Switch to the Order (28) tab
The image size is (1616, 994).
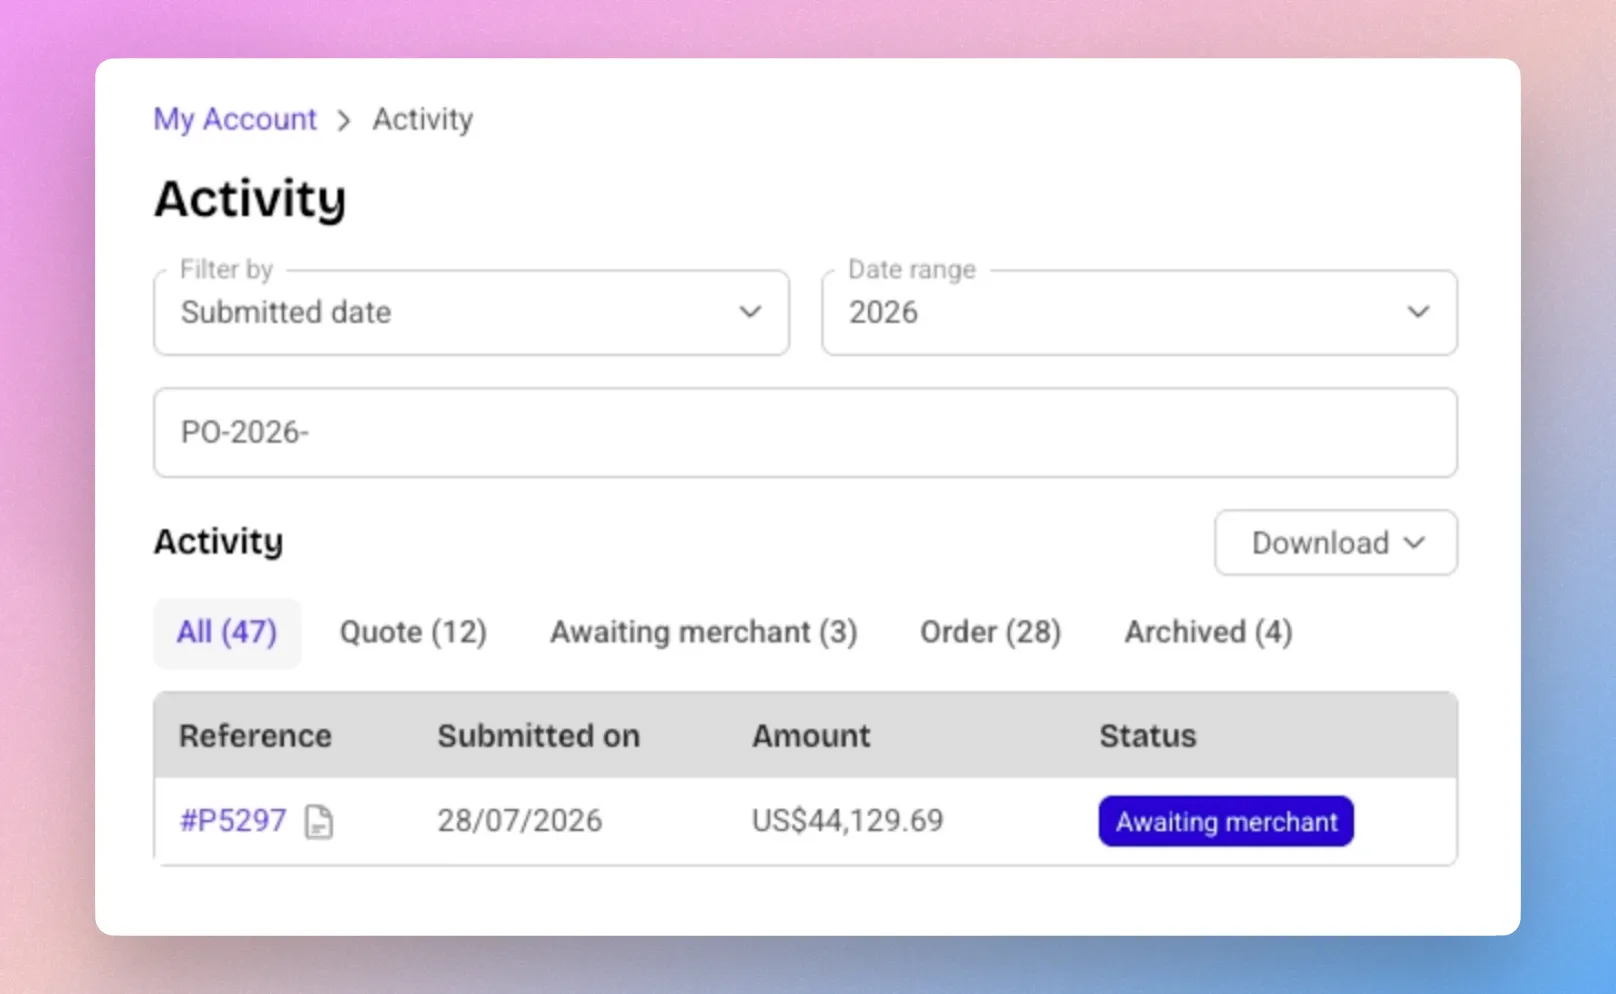990,632
